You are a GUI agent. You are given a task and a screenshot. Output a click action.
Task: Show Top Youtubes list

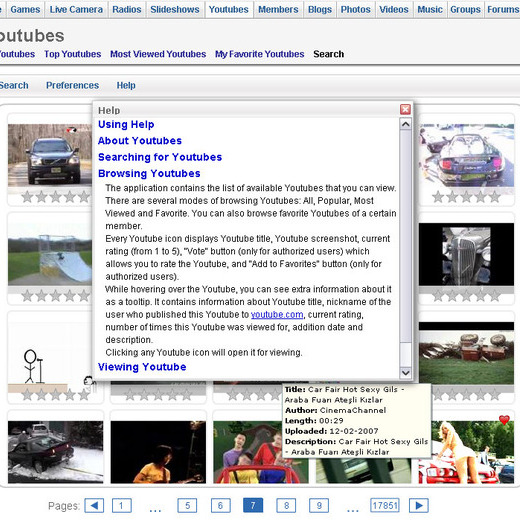click(x=73, y=54)
